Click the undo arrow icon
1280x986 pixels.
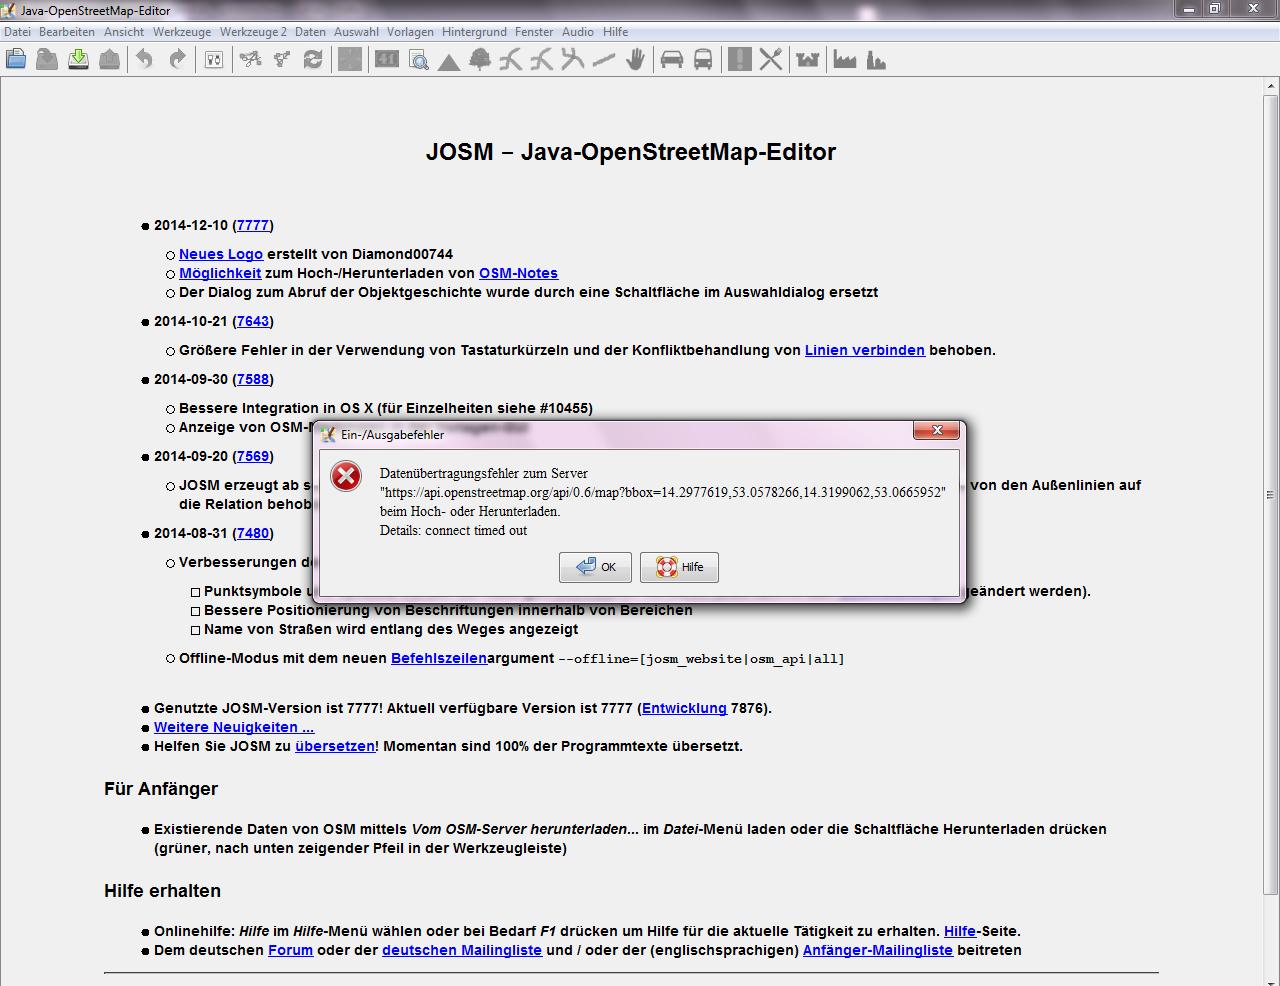(146, 60)
